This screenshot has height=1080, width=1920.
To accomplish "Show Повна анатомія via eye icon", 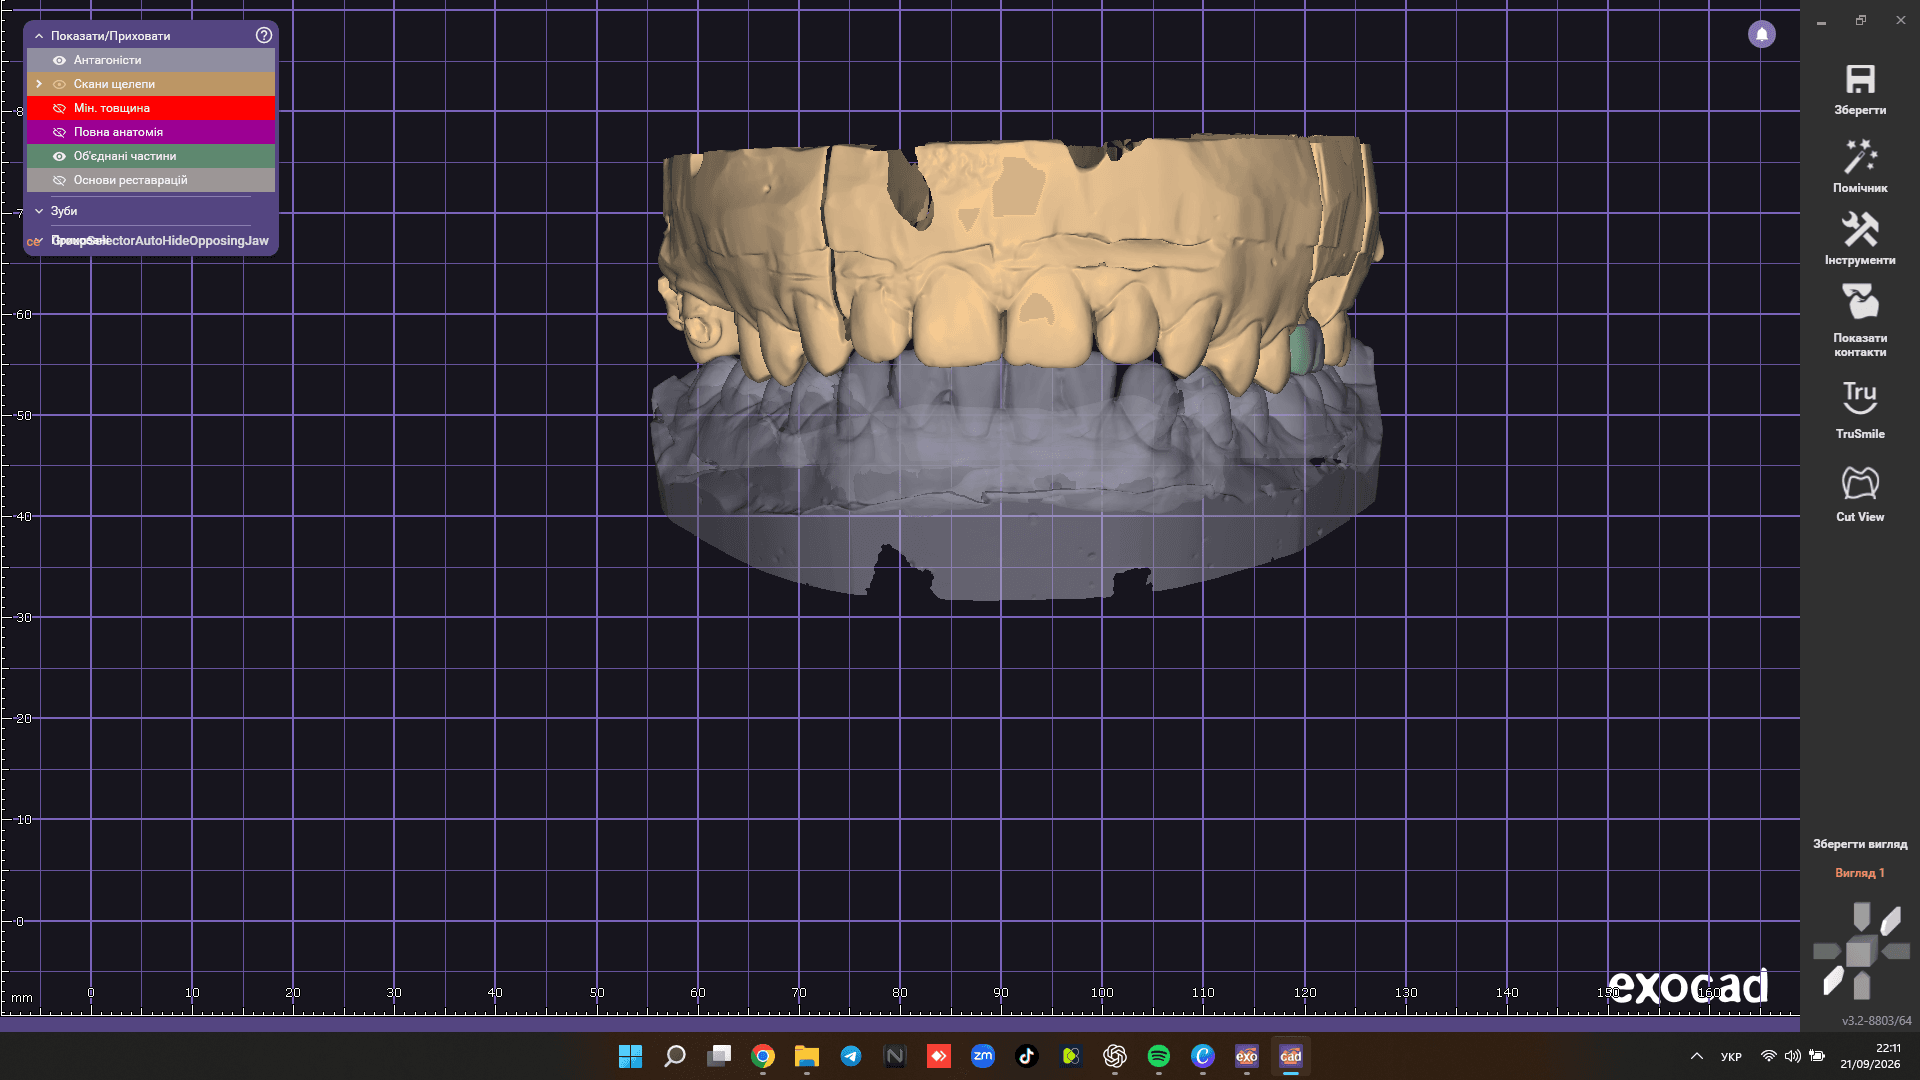I will [x=59, y=132].
